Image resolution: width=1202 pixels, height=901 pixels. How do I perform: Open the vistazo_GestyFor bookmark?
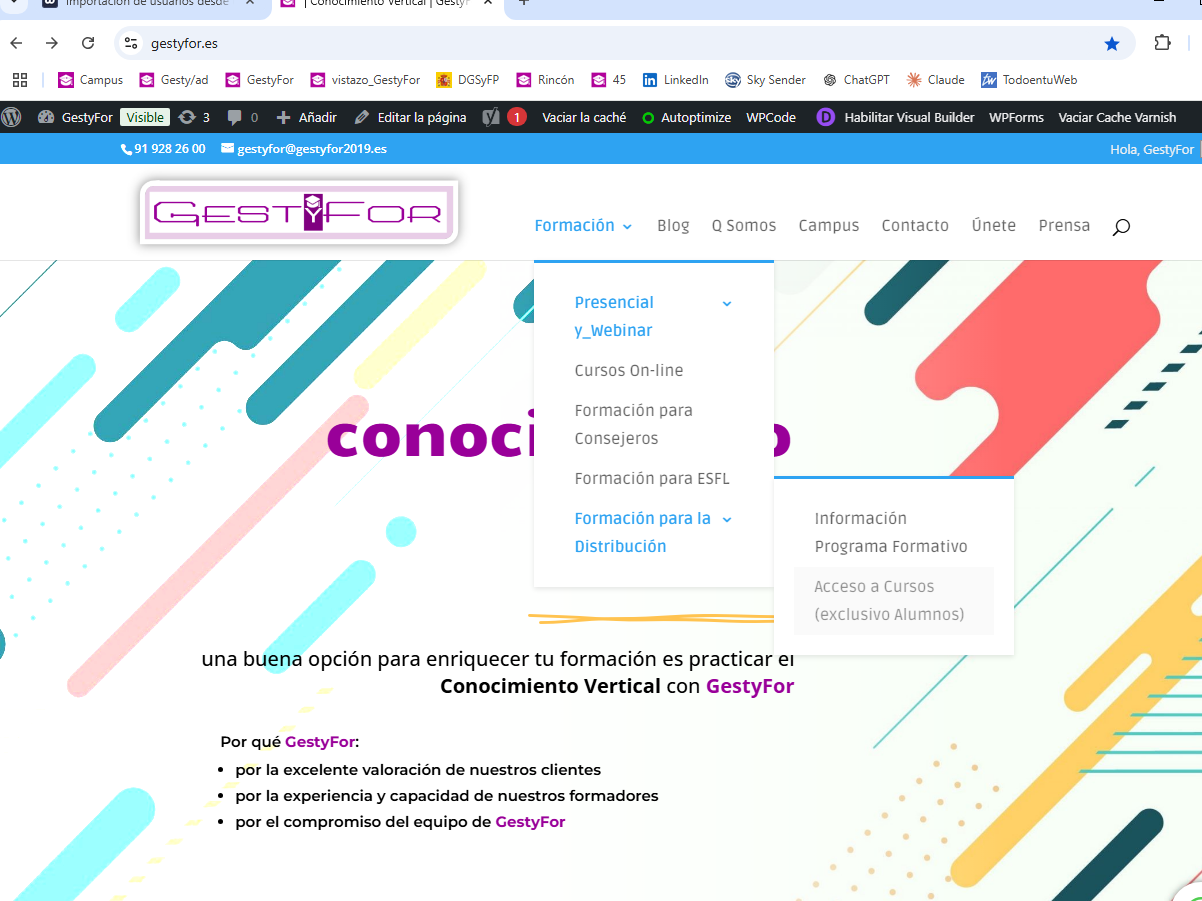click(x=365, y=80)
